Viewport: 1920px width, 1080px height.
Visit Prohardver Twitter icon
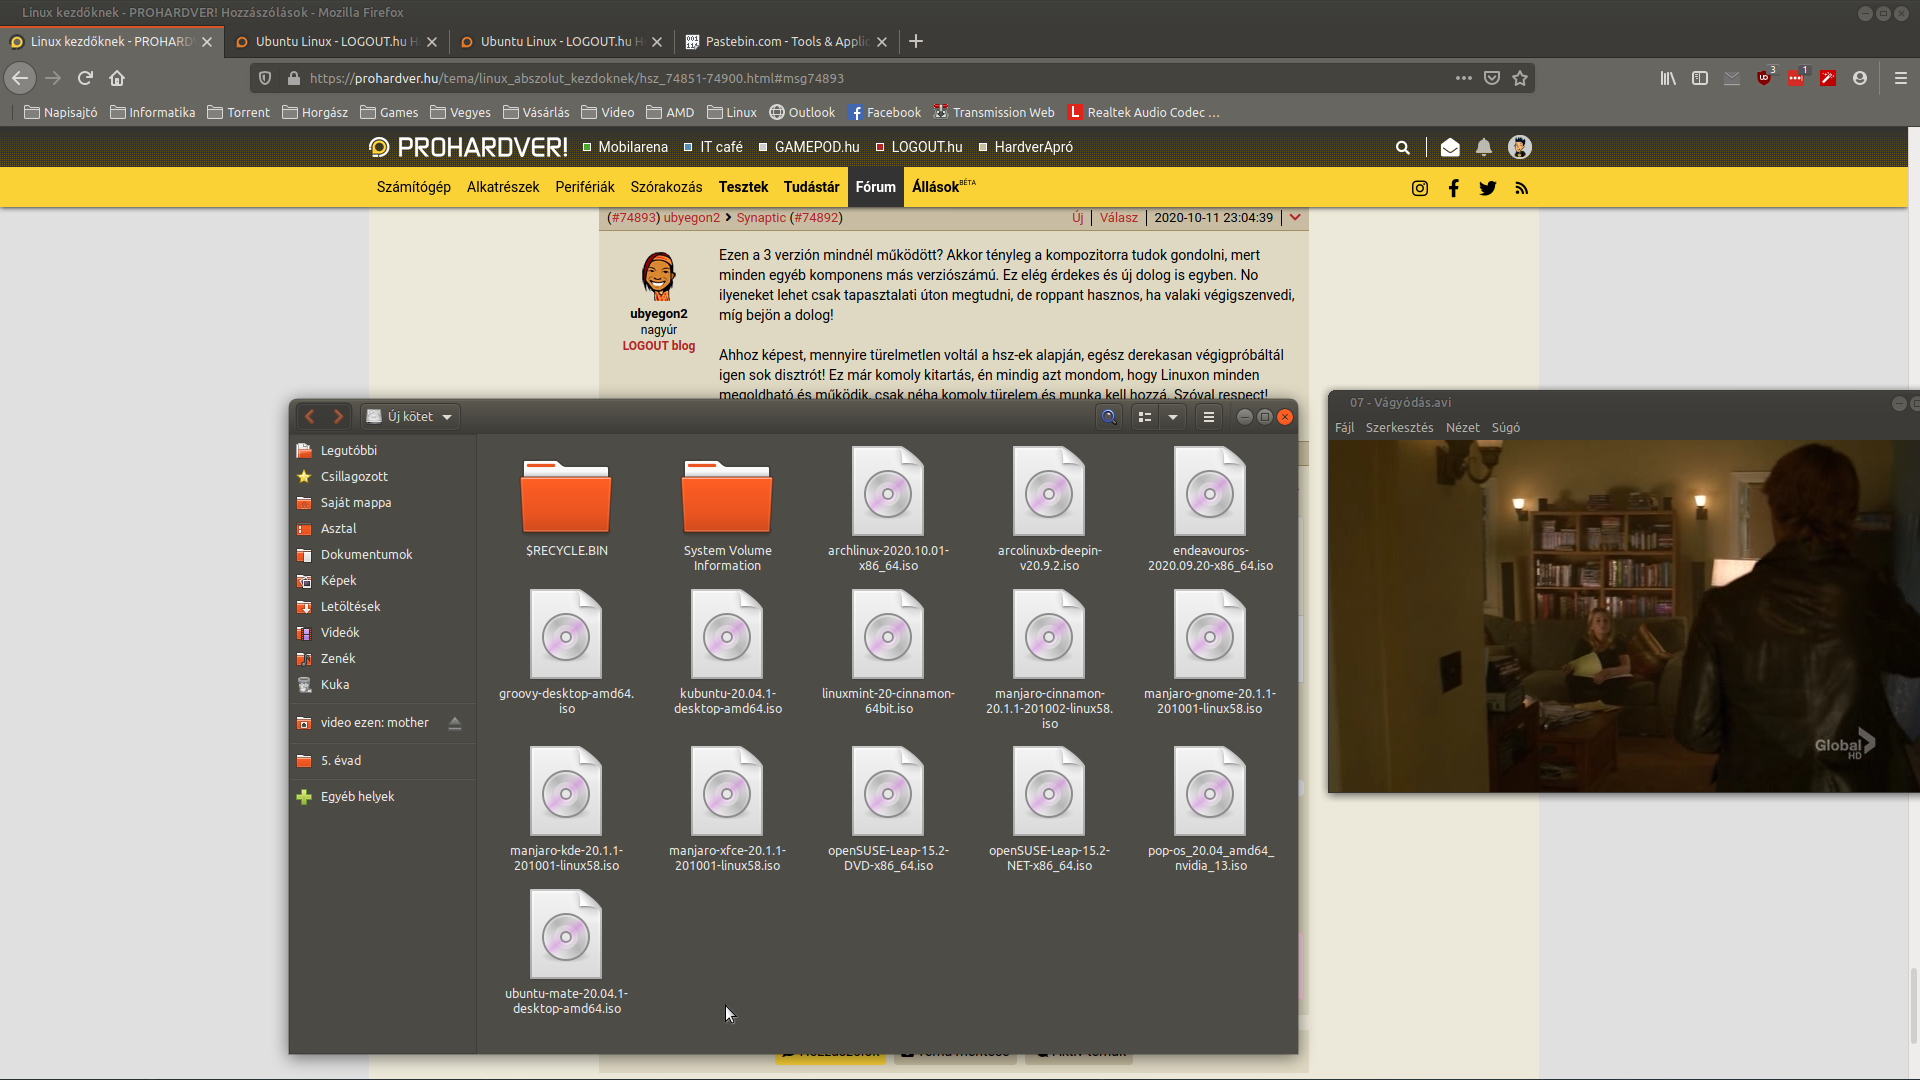1488,188
